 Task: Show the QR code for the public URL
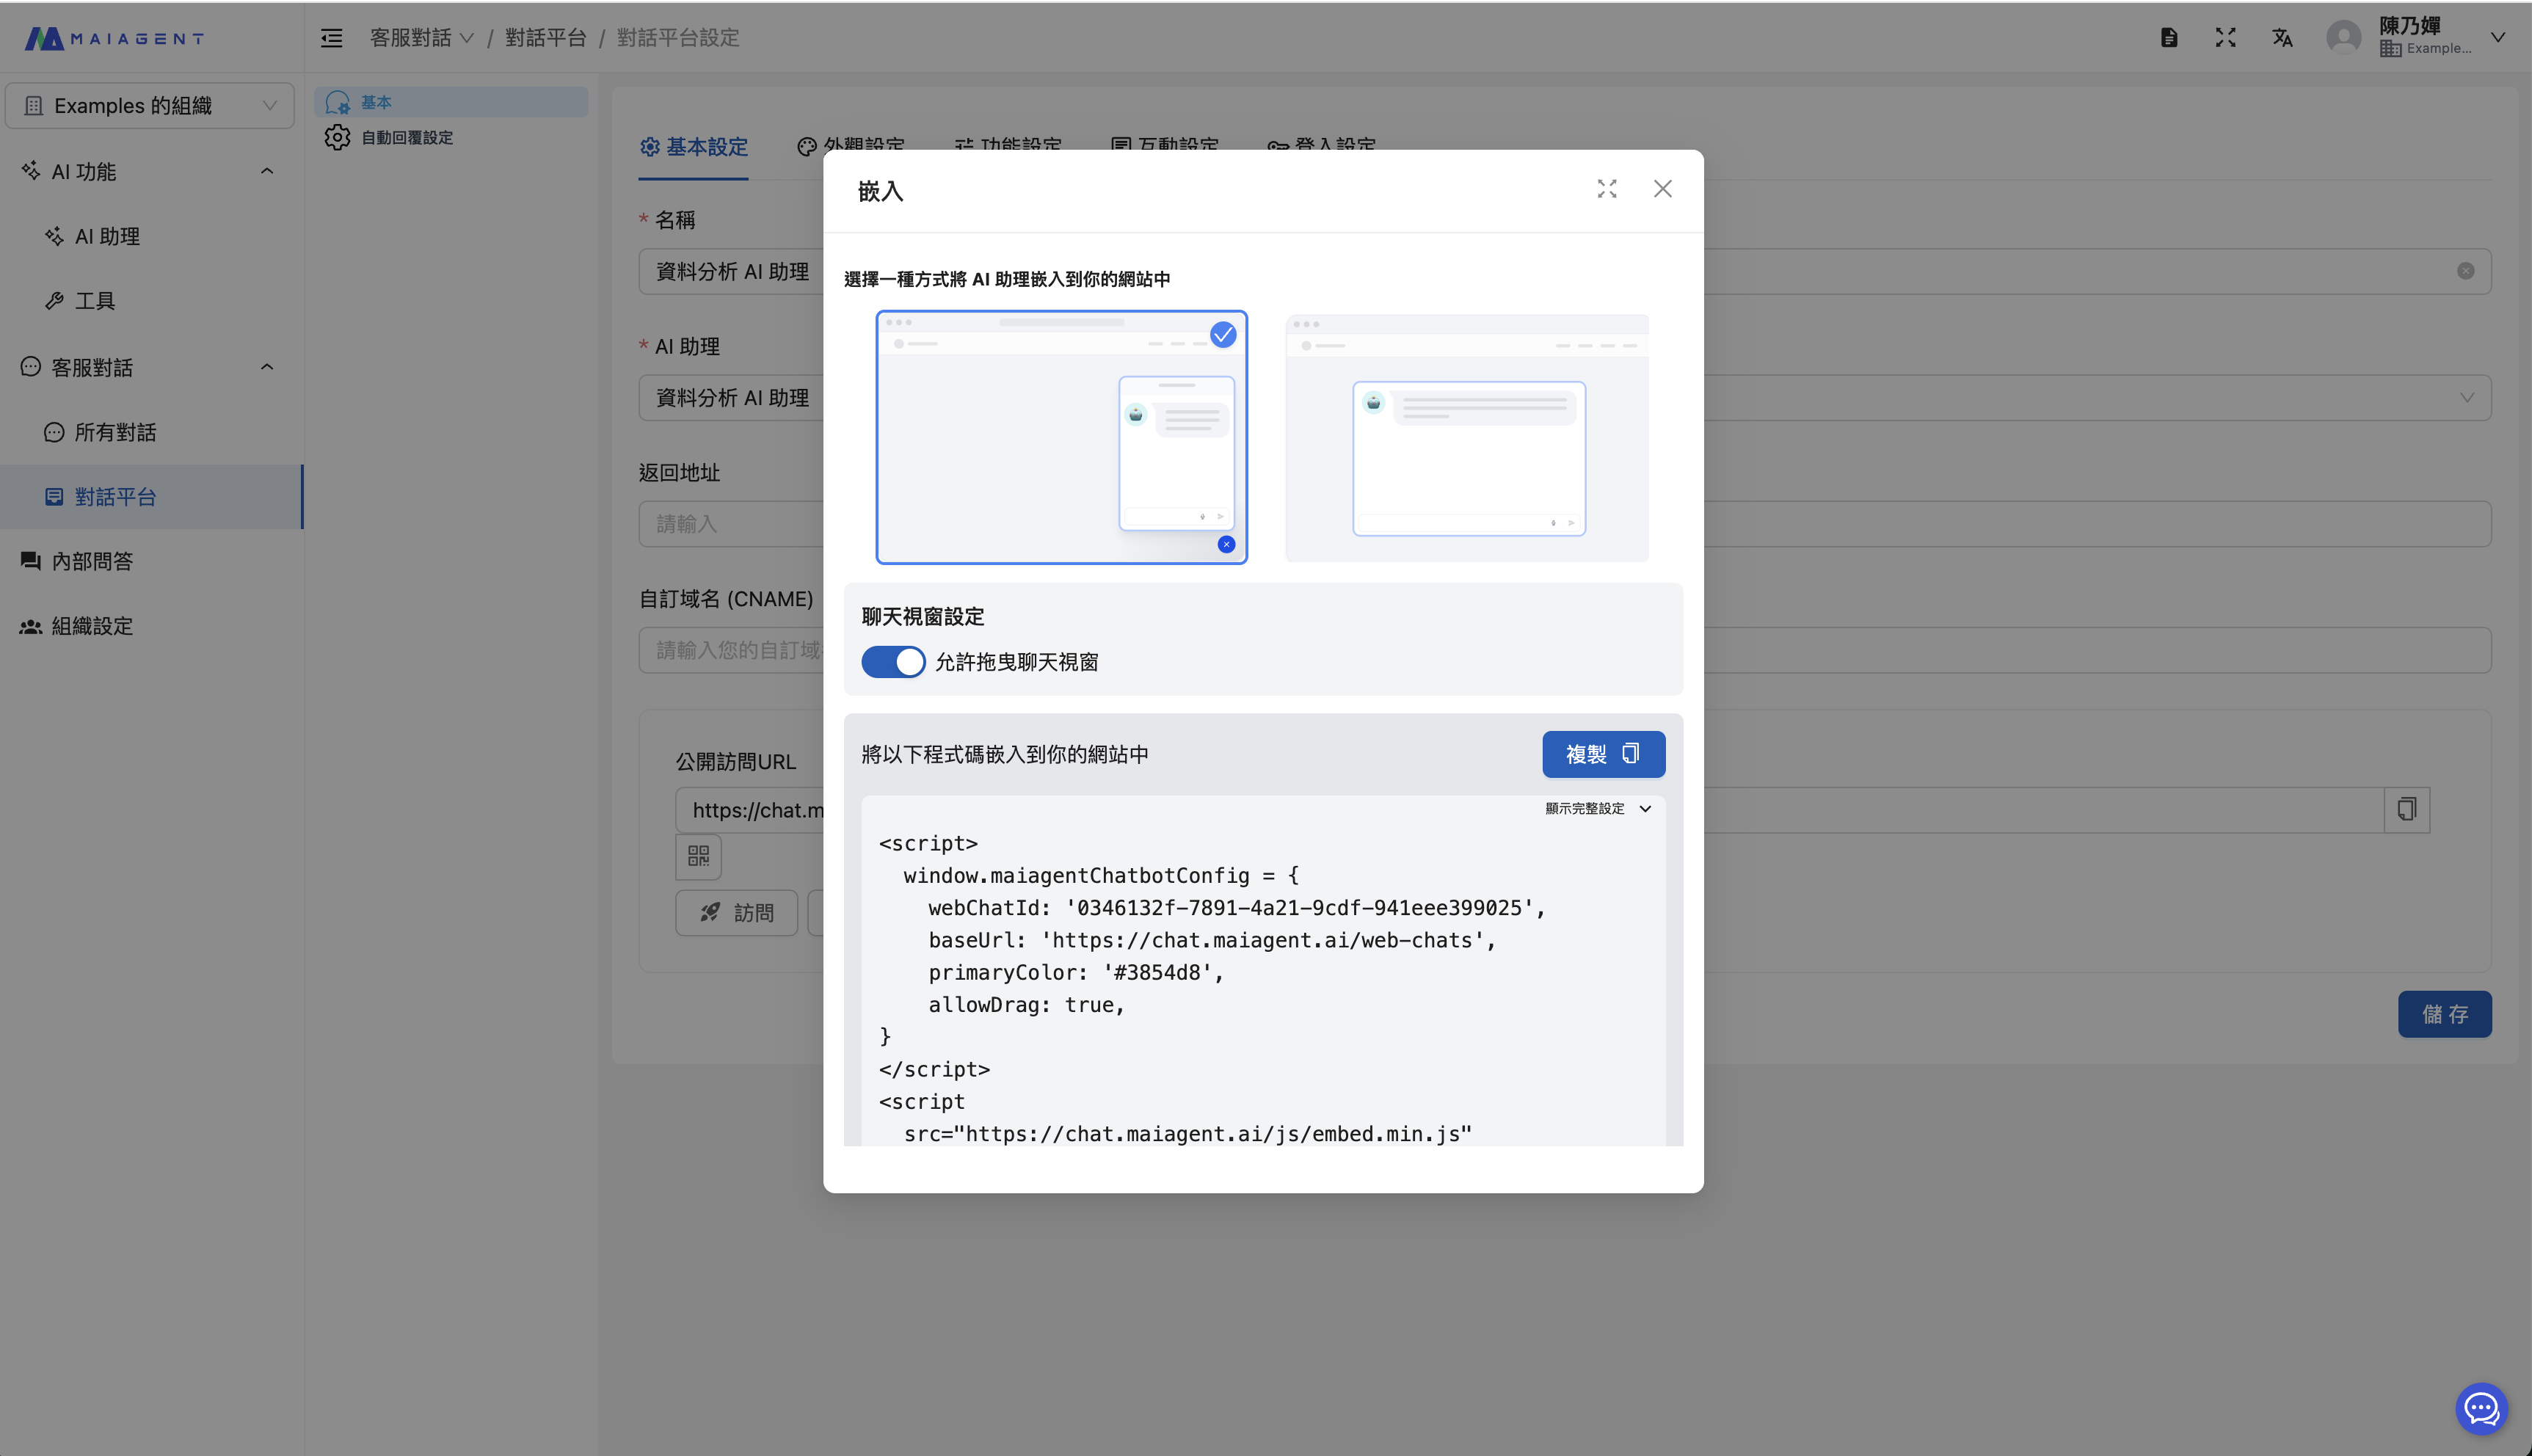[x=698, y=856]
